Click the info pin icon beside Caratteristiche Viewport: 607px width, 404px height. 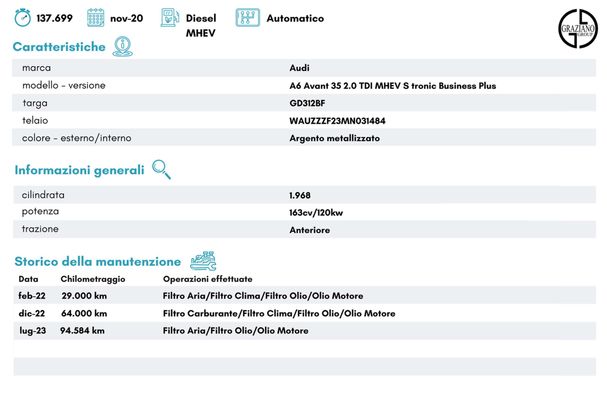[123, 46]
